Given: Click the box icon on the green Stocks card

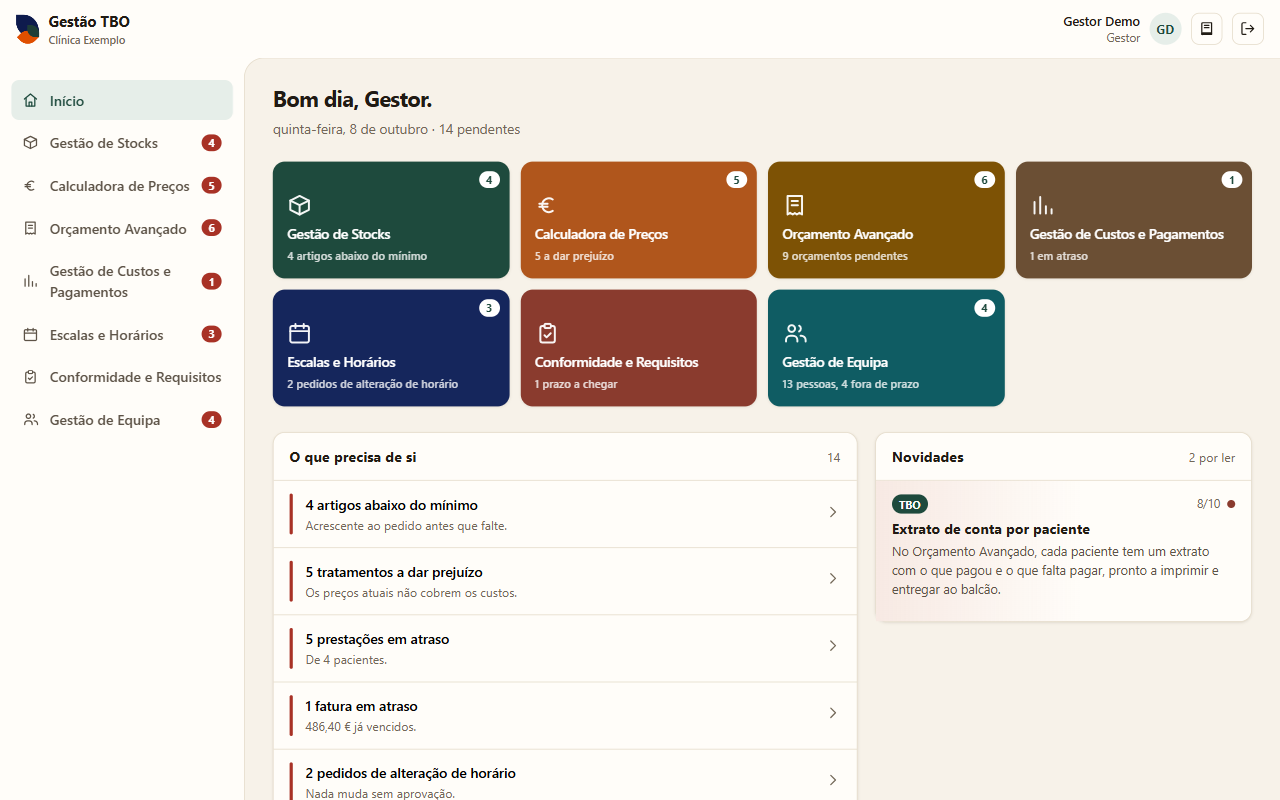Looking at the screenshot, I should [299, 205].
